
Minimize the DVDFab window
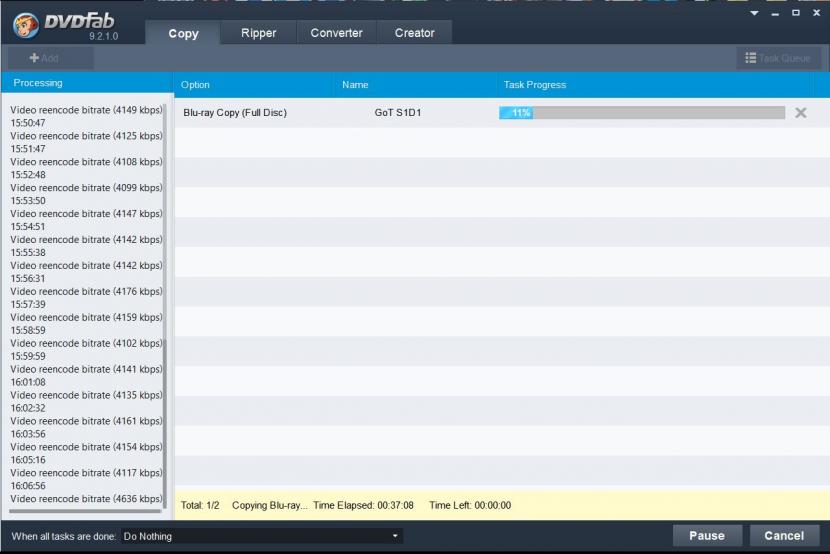[x=775, y=14]
